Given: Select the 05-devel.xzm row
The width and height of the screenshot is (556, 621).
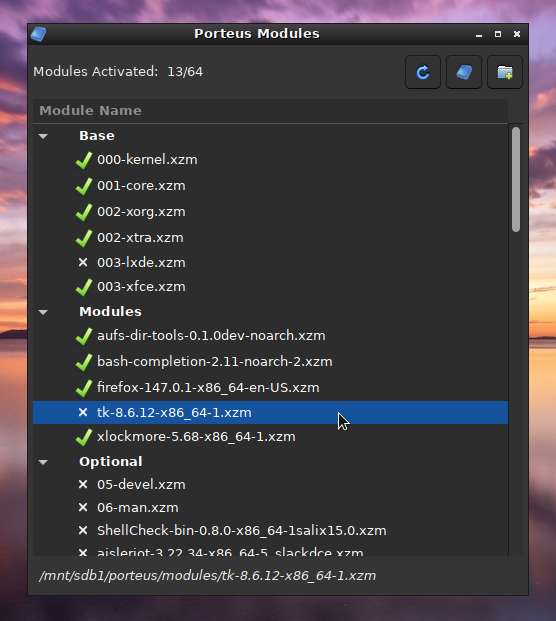Looking at the screenshot, I should (x=270, y=485).
